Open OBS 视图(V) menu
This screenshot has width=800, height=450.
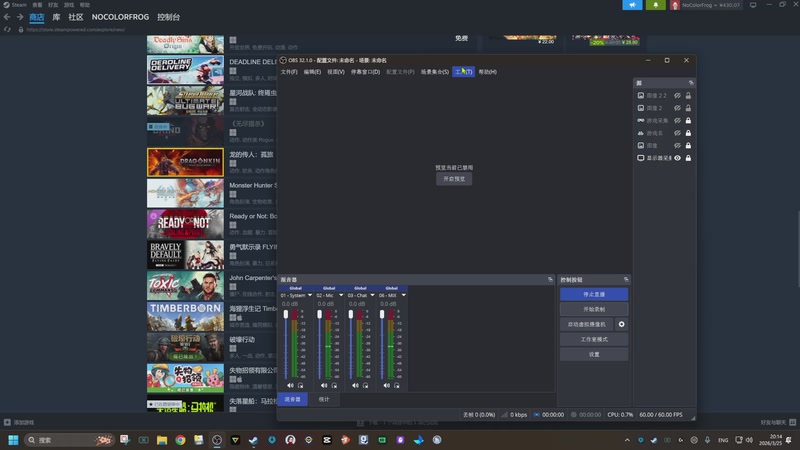click(x=336, y=72)
